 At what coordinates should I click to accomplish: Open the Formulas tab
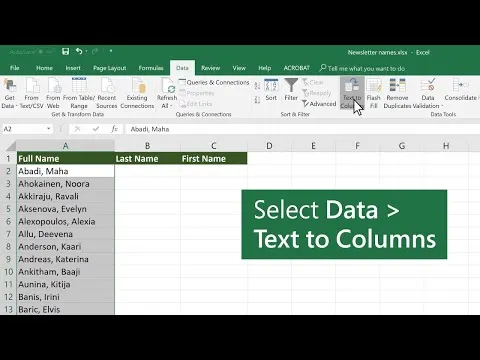[x=151, y=68]
